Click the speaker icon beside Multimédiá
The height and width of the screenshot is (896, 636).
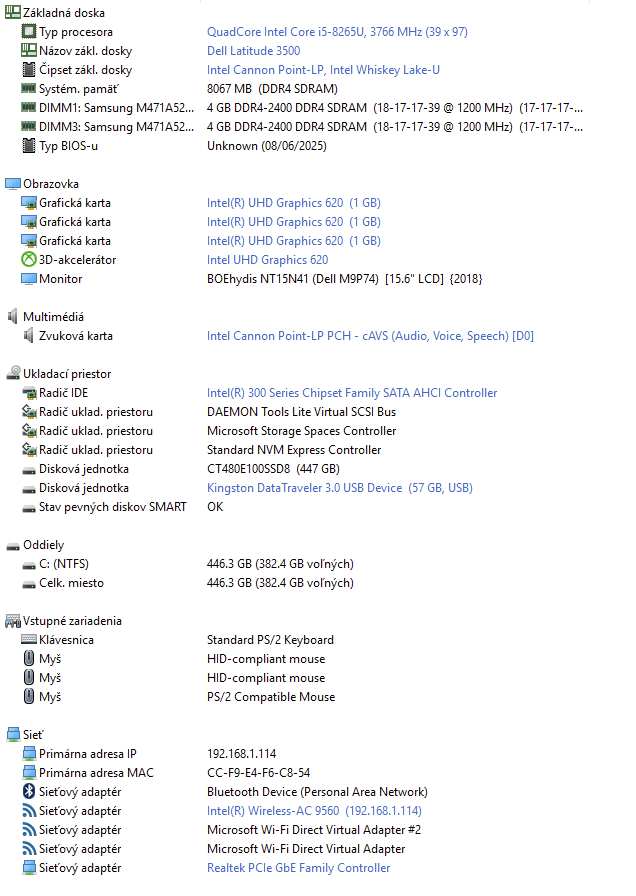[x=13, y=316]
